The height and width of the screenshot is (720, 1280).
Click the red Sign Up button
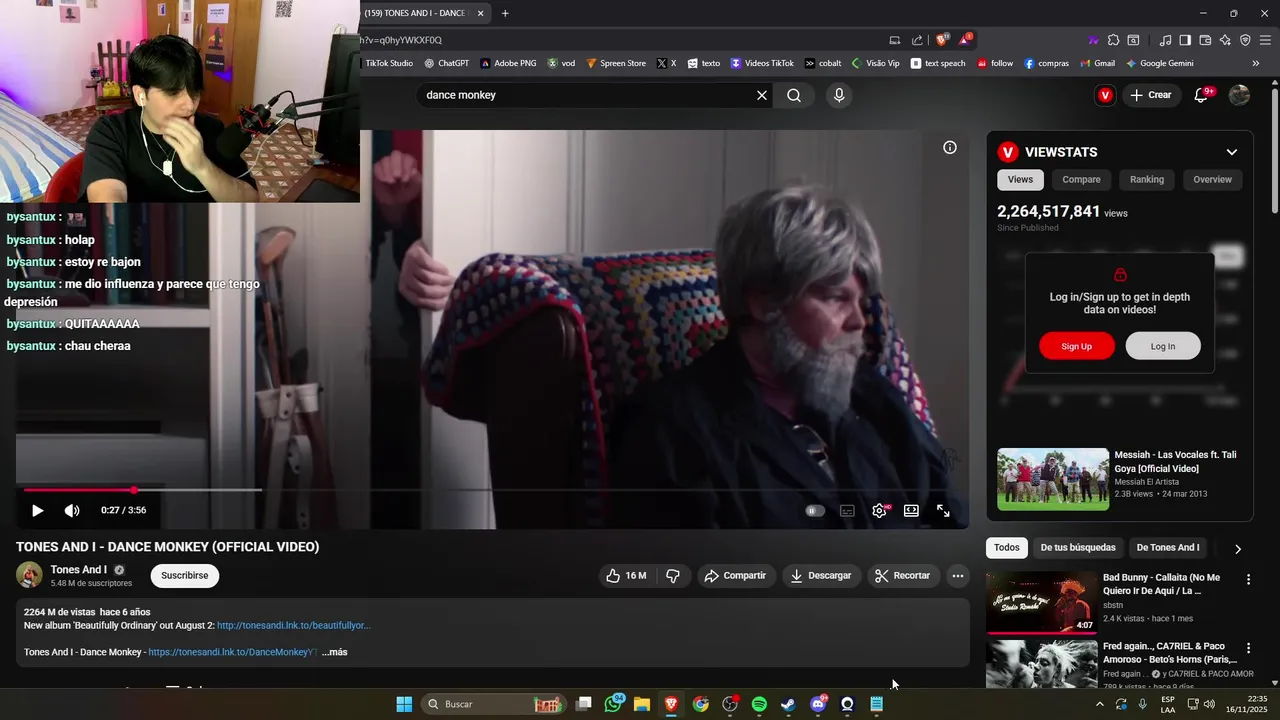[x=1076, y=346]
